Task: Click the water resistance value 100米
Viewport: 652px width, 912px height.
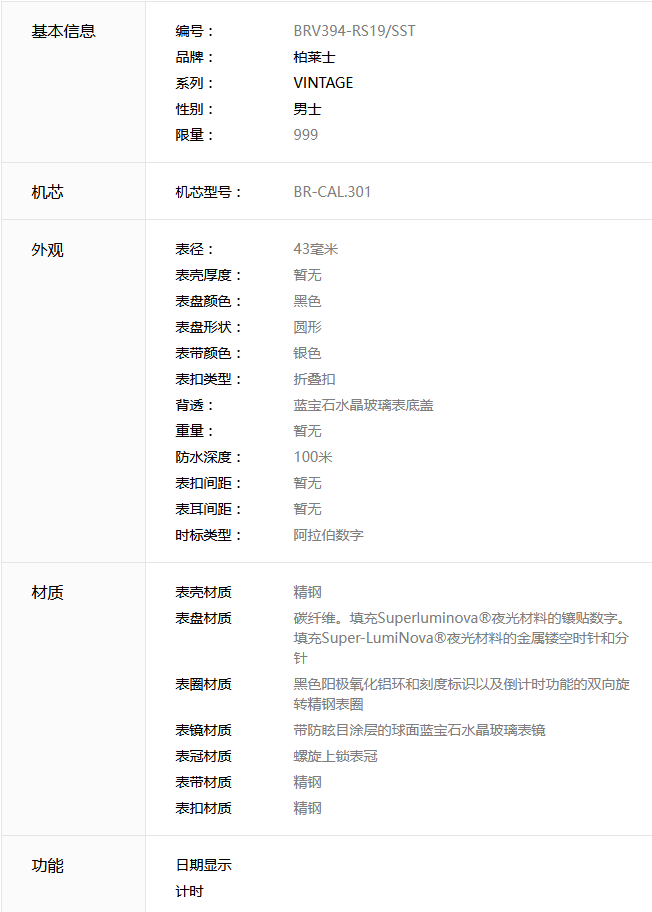Action: pos(313,457)
